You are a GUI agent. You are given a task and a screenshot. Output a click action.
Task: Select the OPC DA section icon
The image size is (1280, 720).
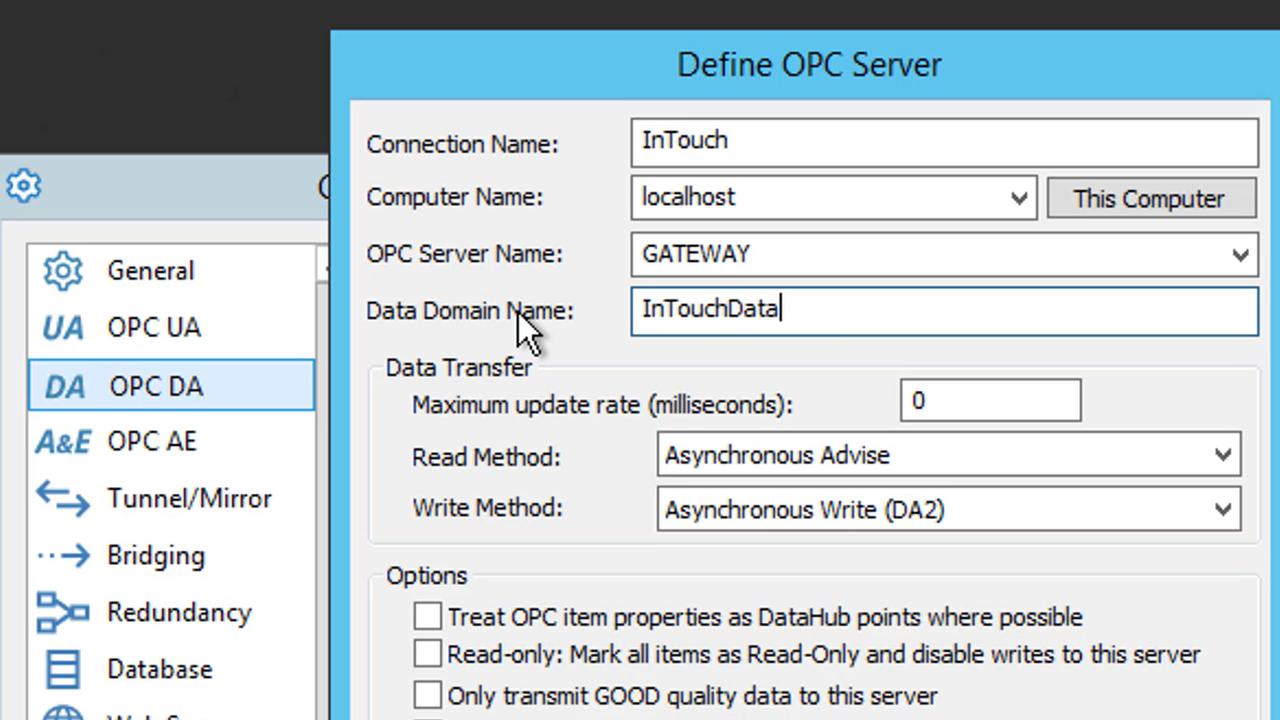pyautogui.click(x=63, y=385)
